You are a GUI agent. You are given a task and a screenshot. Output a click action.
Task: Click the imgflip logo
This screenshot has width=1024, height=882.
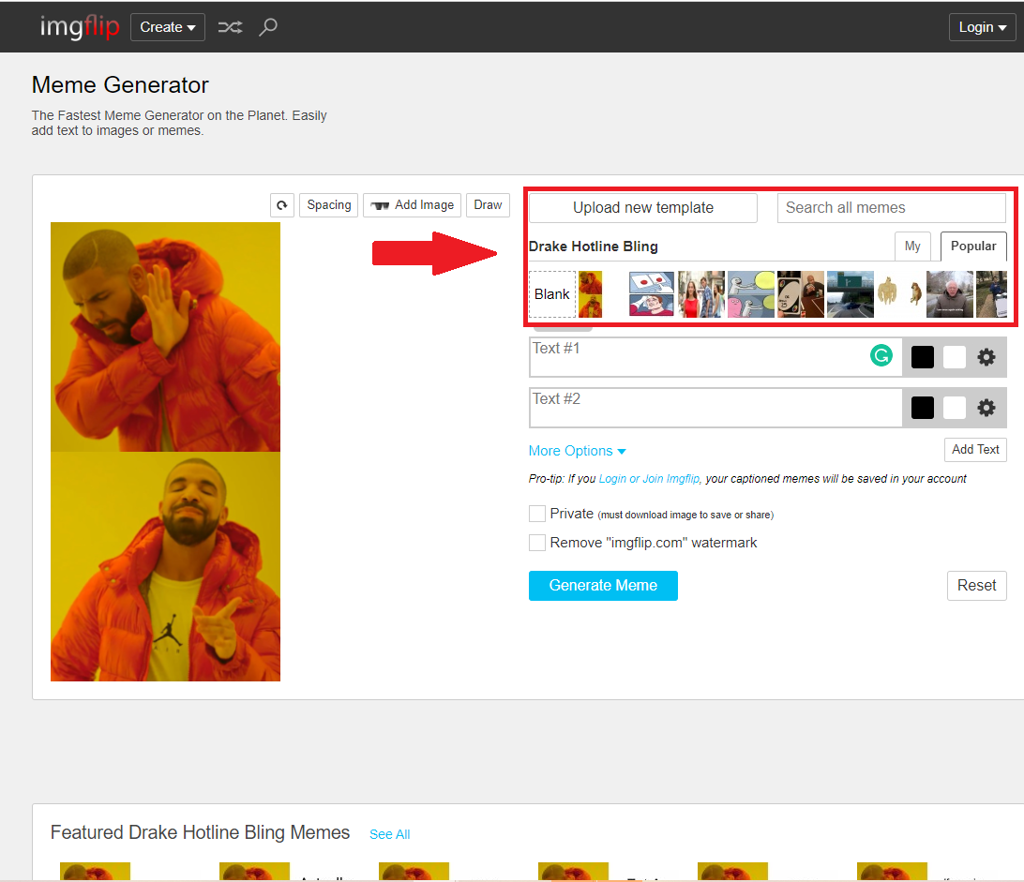click(80, 27)
